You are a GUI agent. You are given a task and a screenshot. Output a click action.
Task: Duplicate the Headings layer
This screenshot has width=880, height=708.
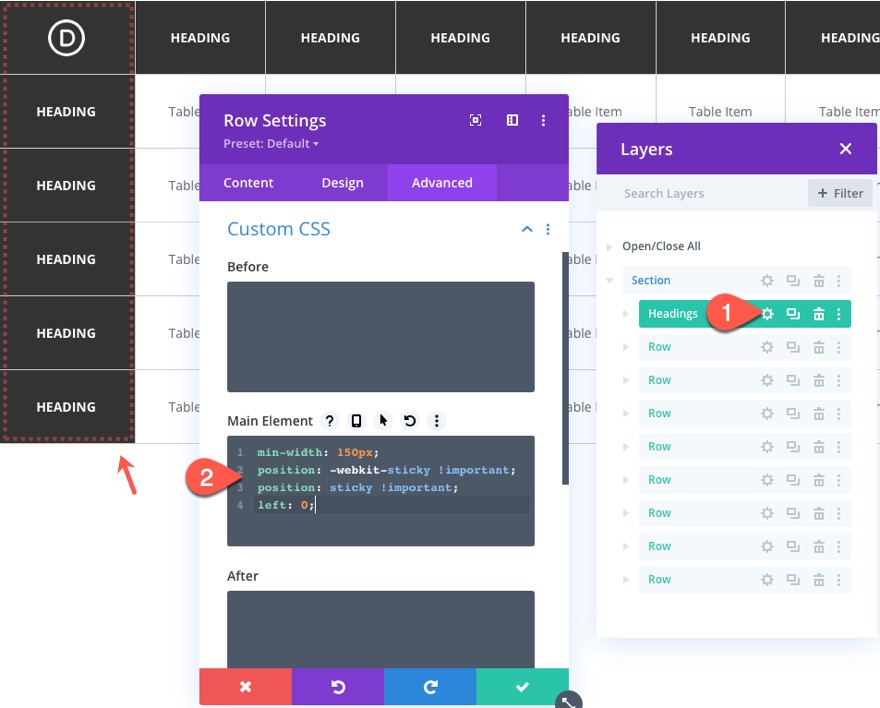(793, 314)
